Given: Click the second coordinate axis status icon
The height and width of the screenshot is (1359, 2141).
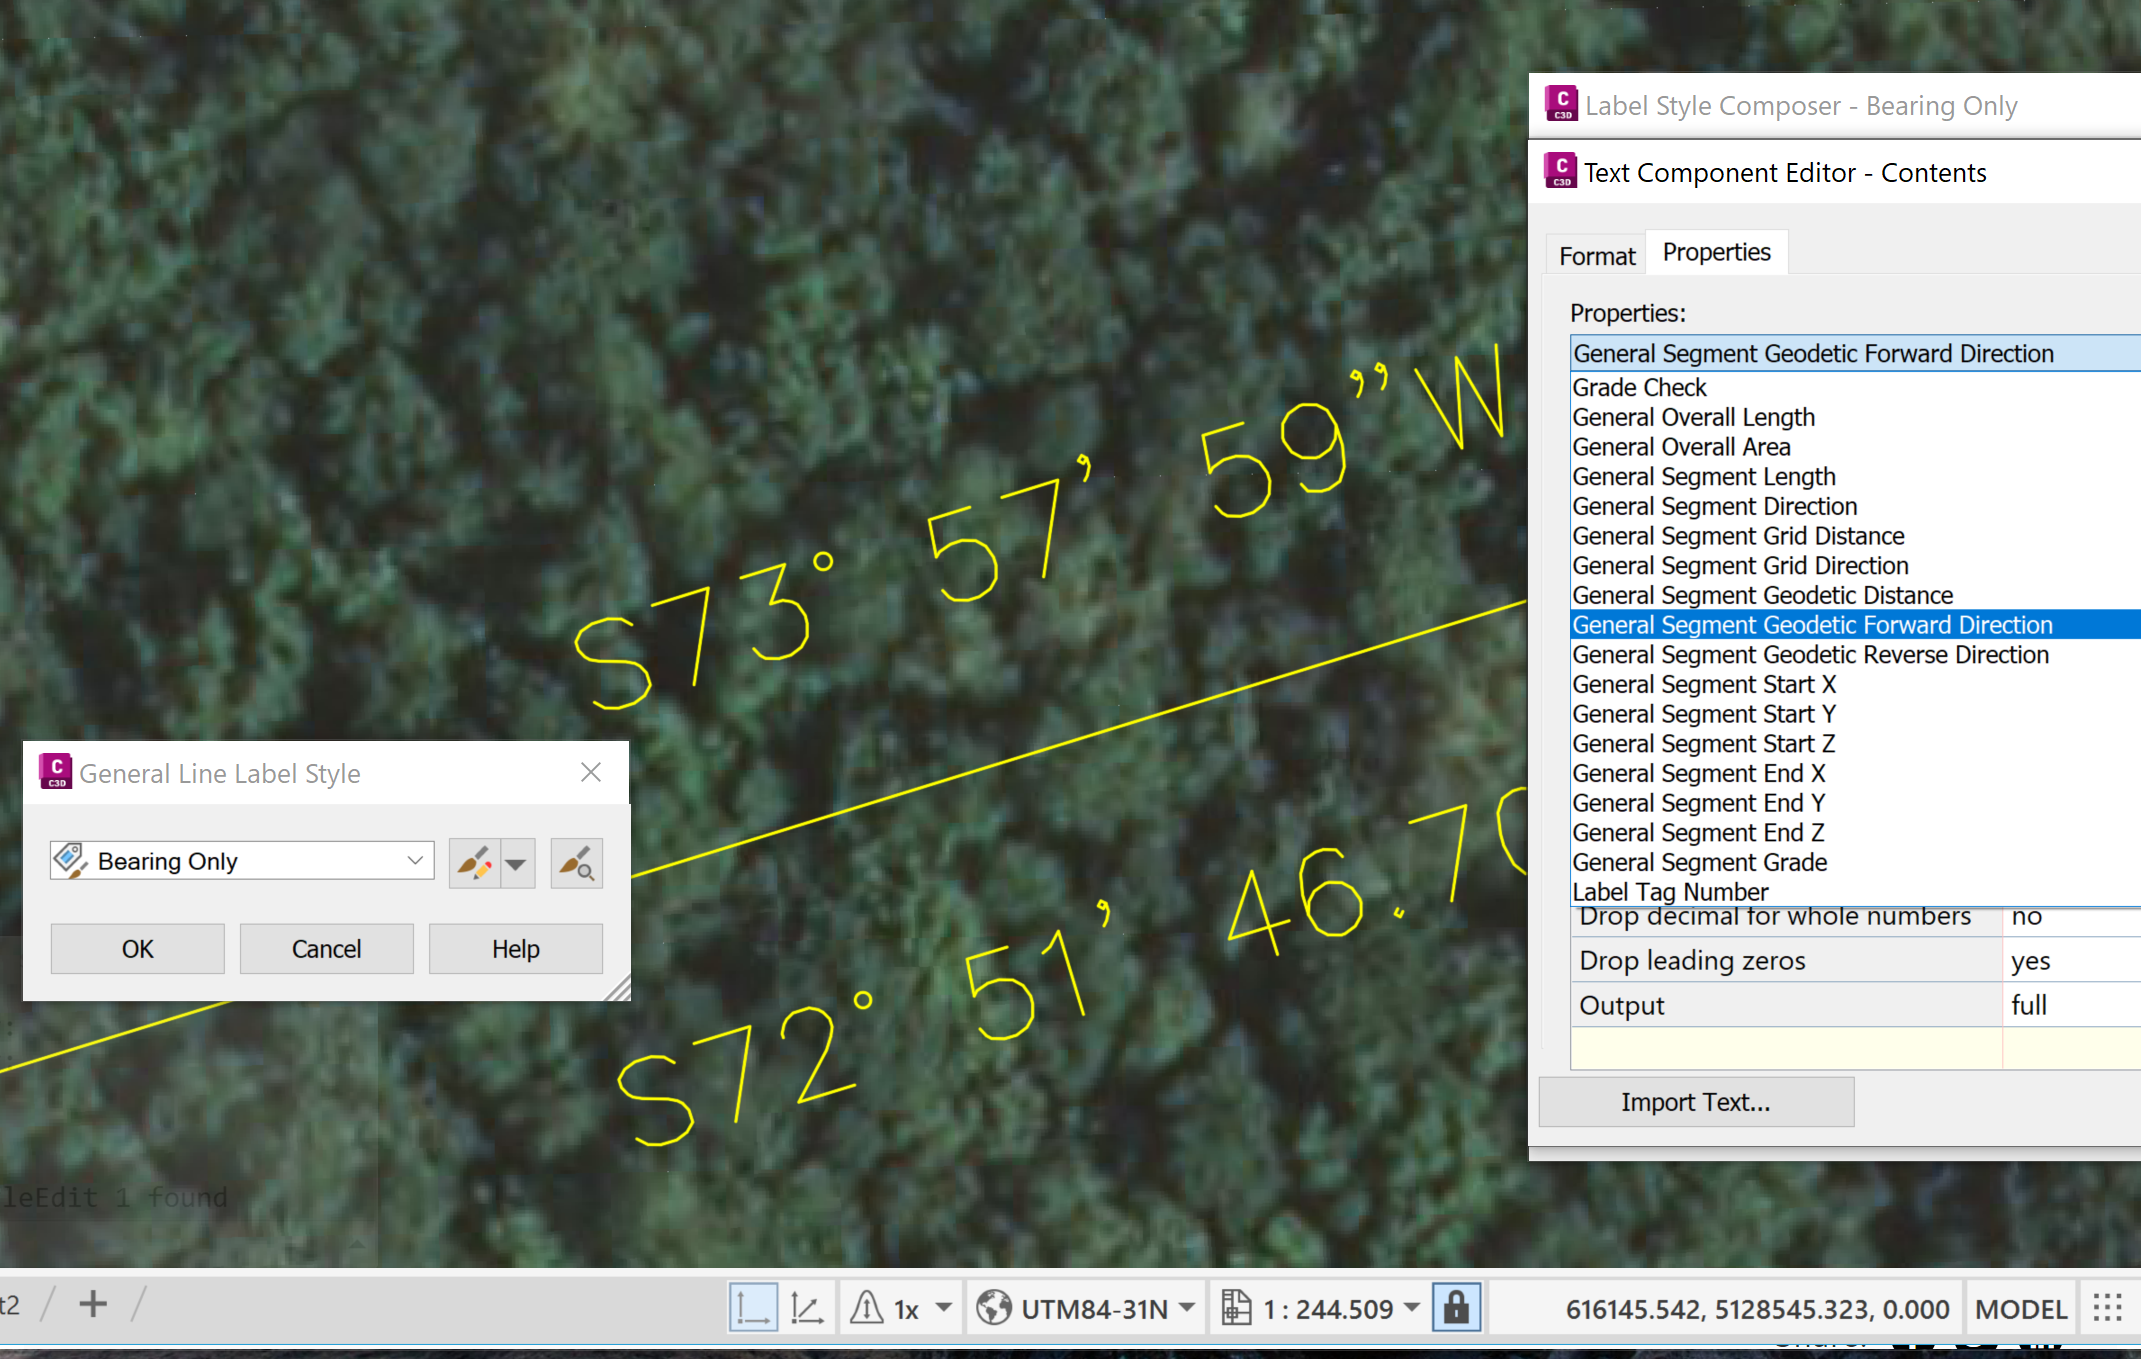Looking at the screenshot, I should point(806,1308).
